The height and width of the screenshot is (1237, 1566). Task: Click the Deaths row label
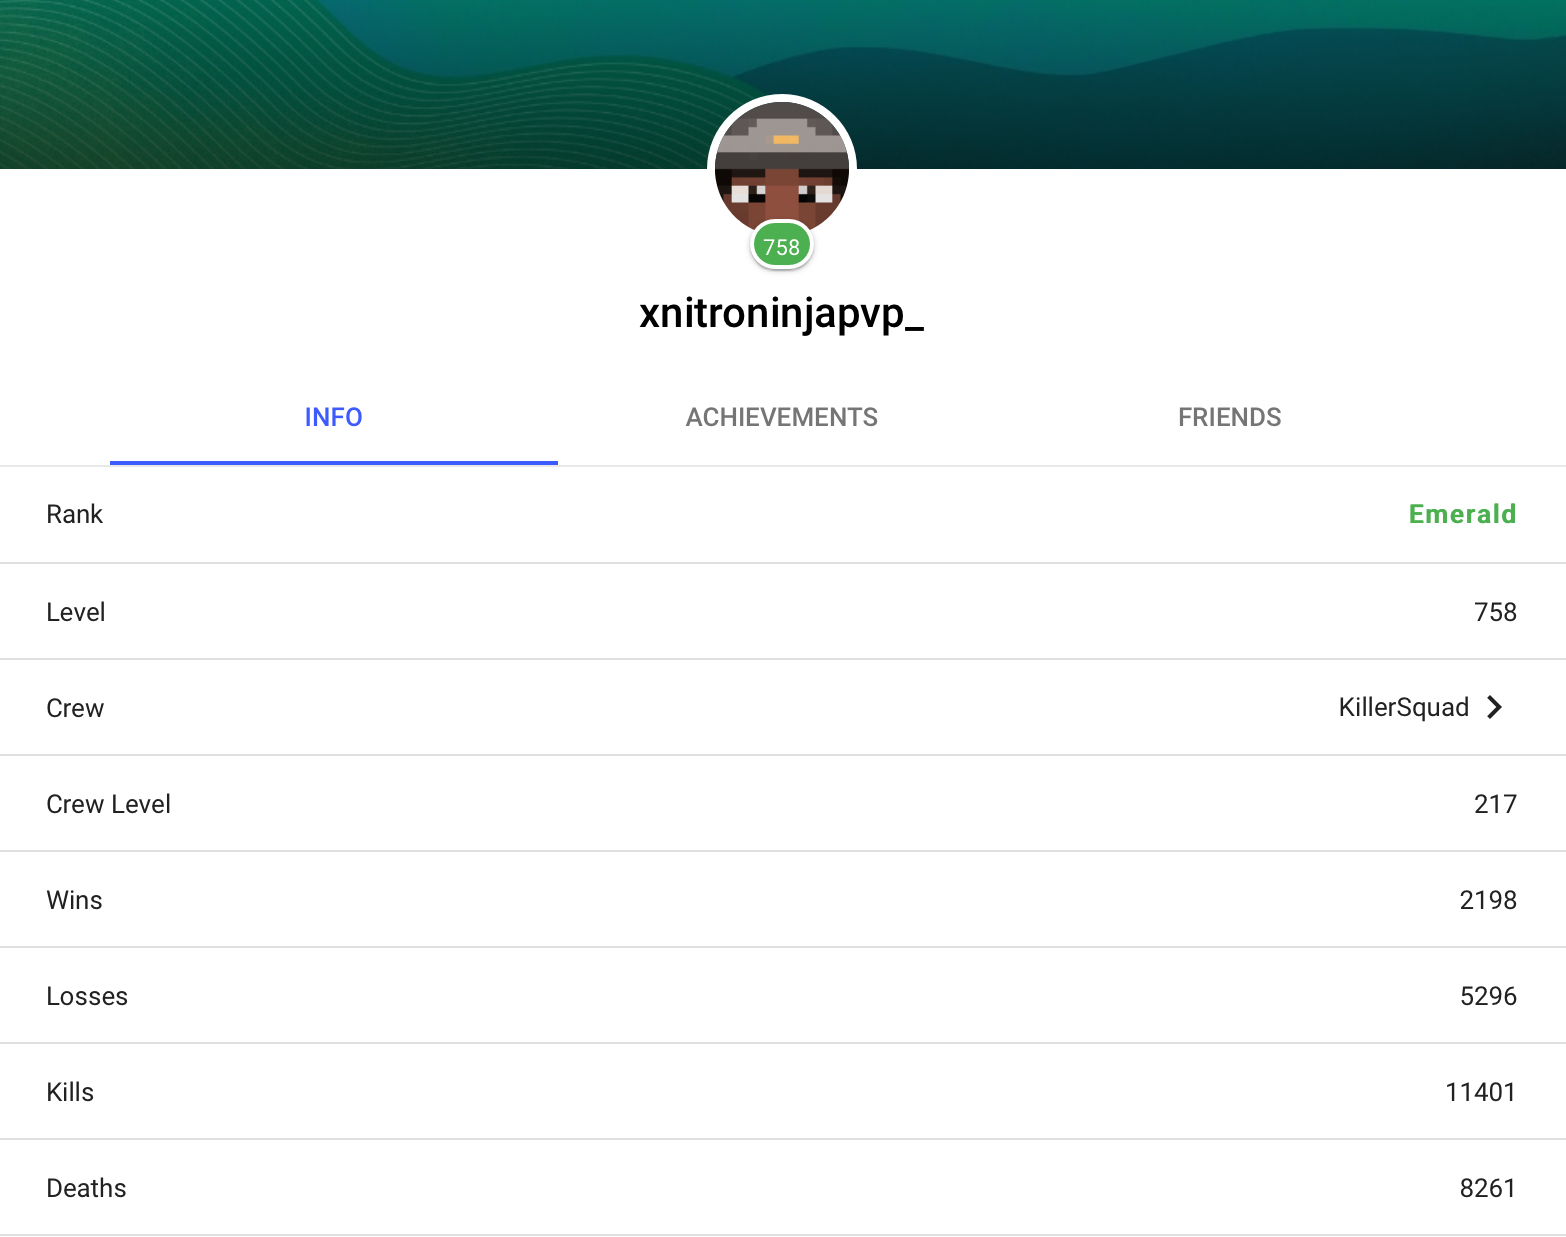coord(86,1188)
